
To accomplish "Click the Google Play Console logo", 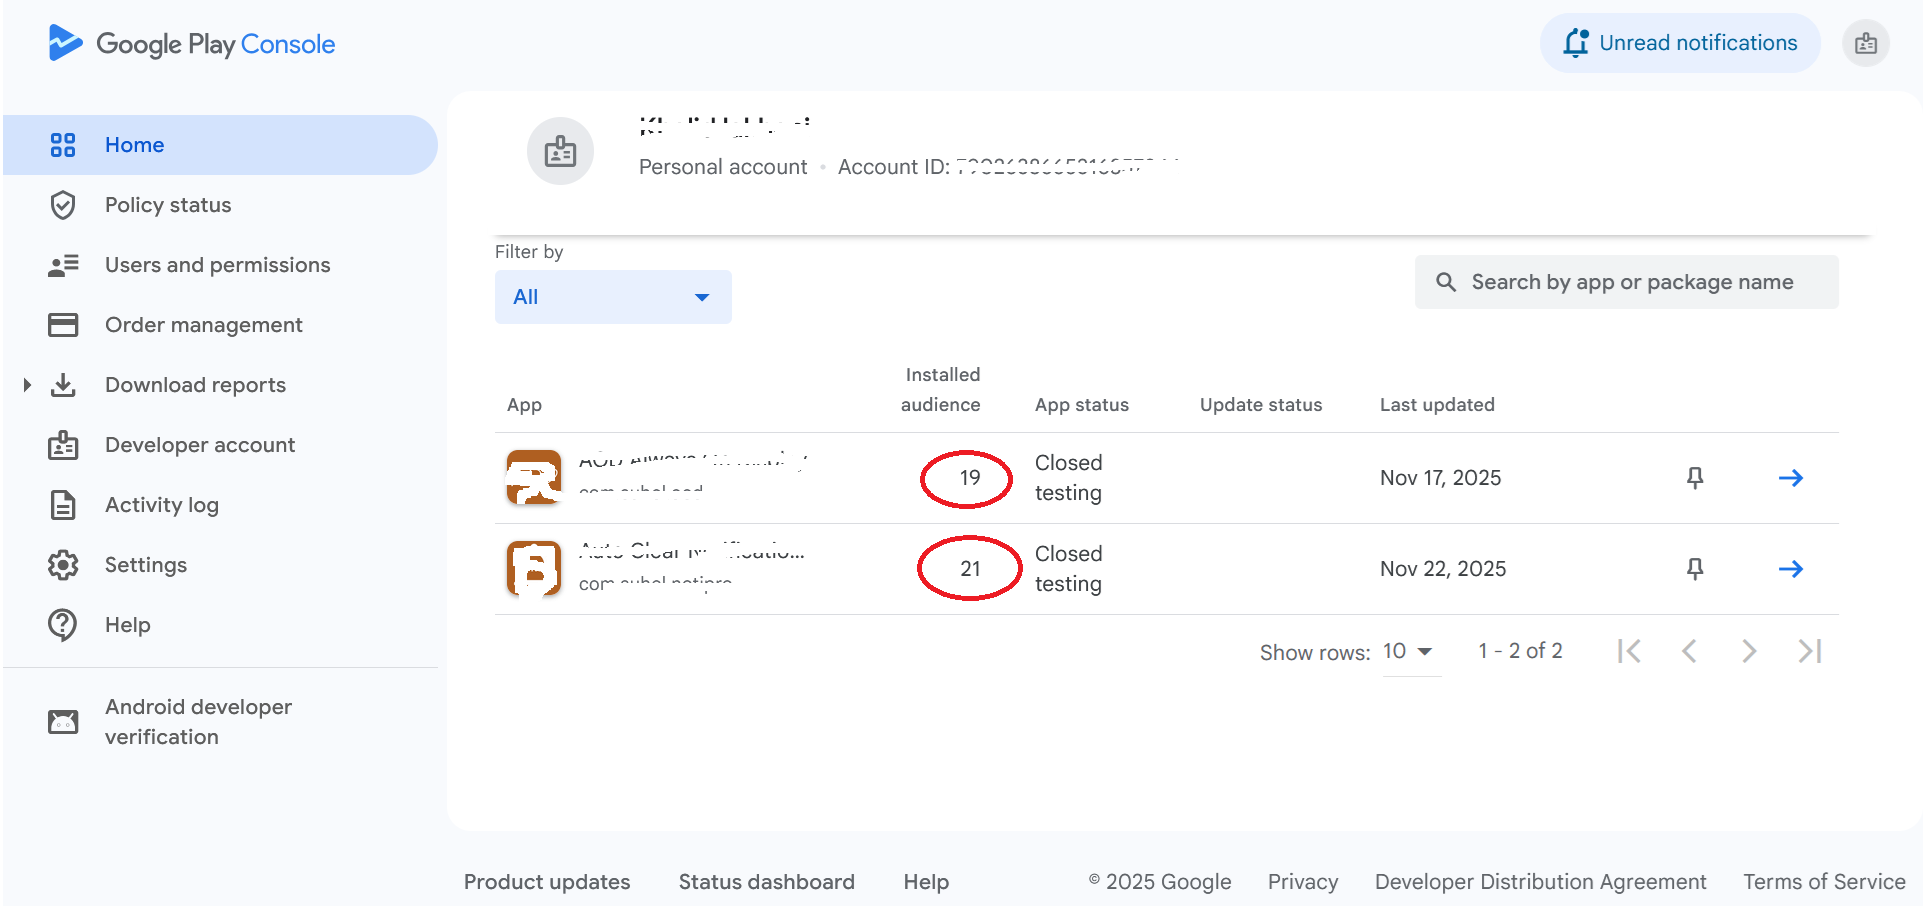I will click(191, 44).
